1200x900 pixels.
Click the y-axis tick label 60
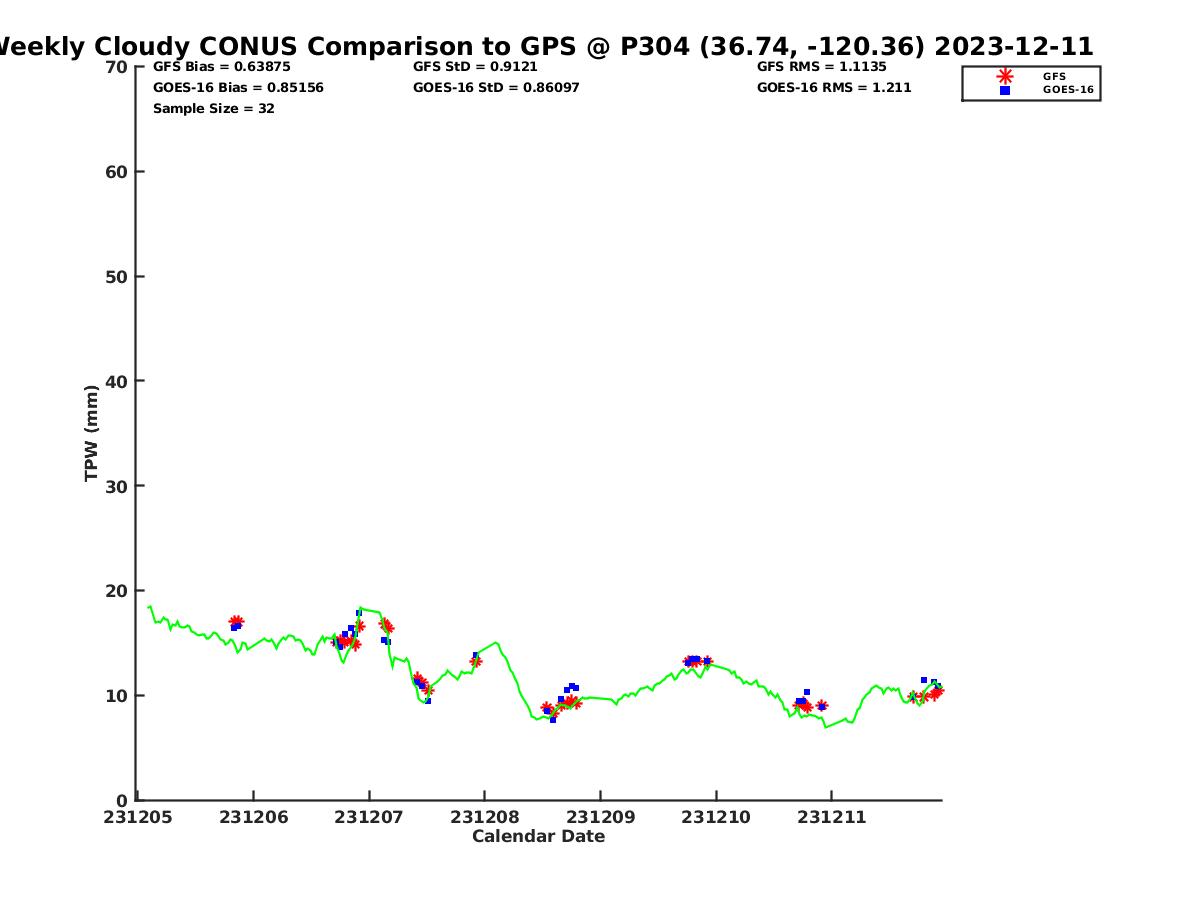coord(117,172)
